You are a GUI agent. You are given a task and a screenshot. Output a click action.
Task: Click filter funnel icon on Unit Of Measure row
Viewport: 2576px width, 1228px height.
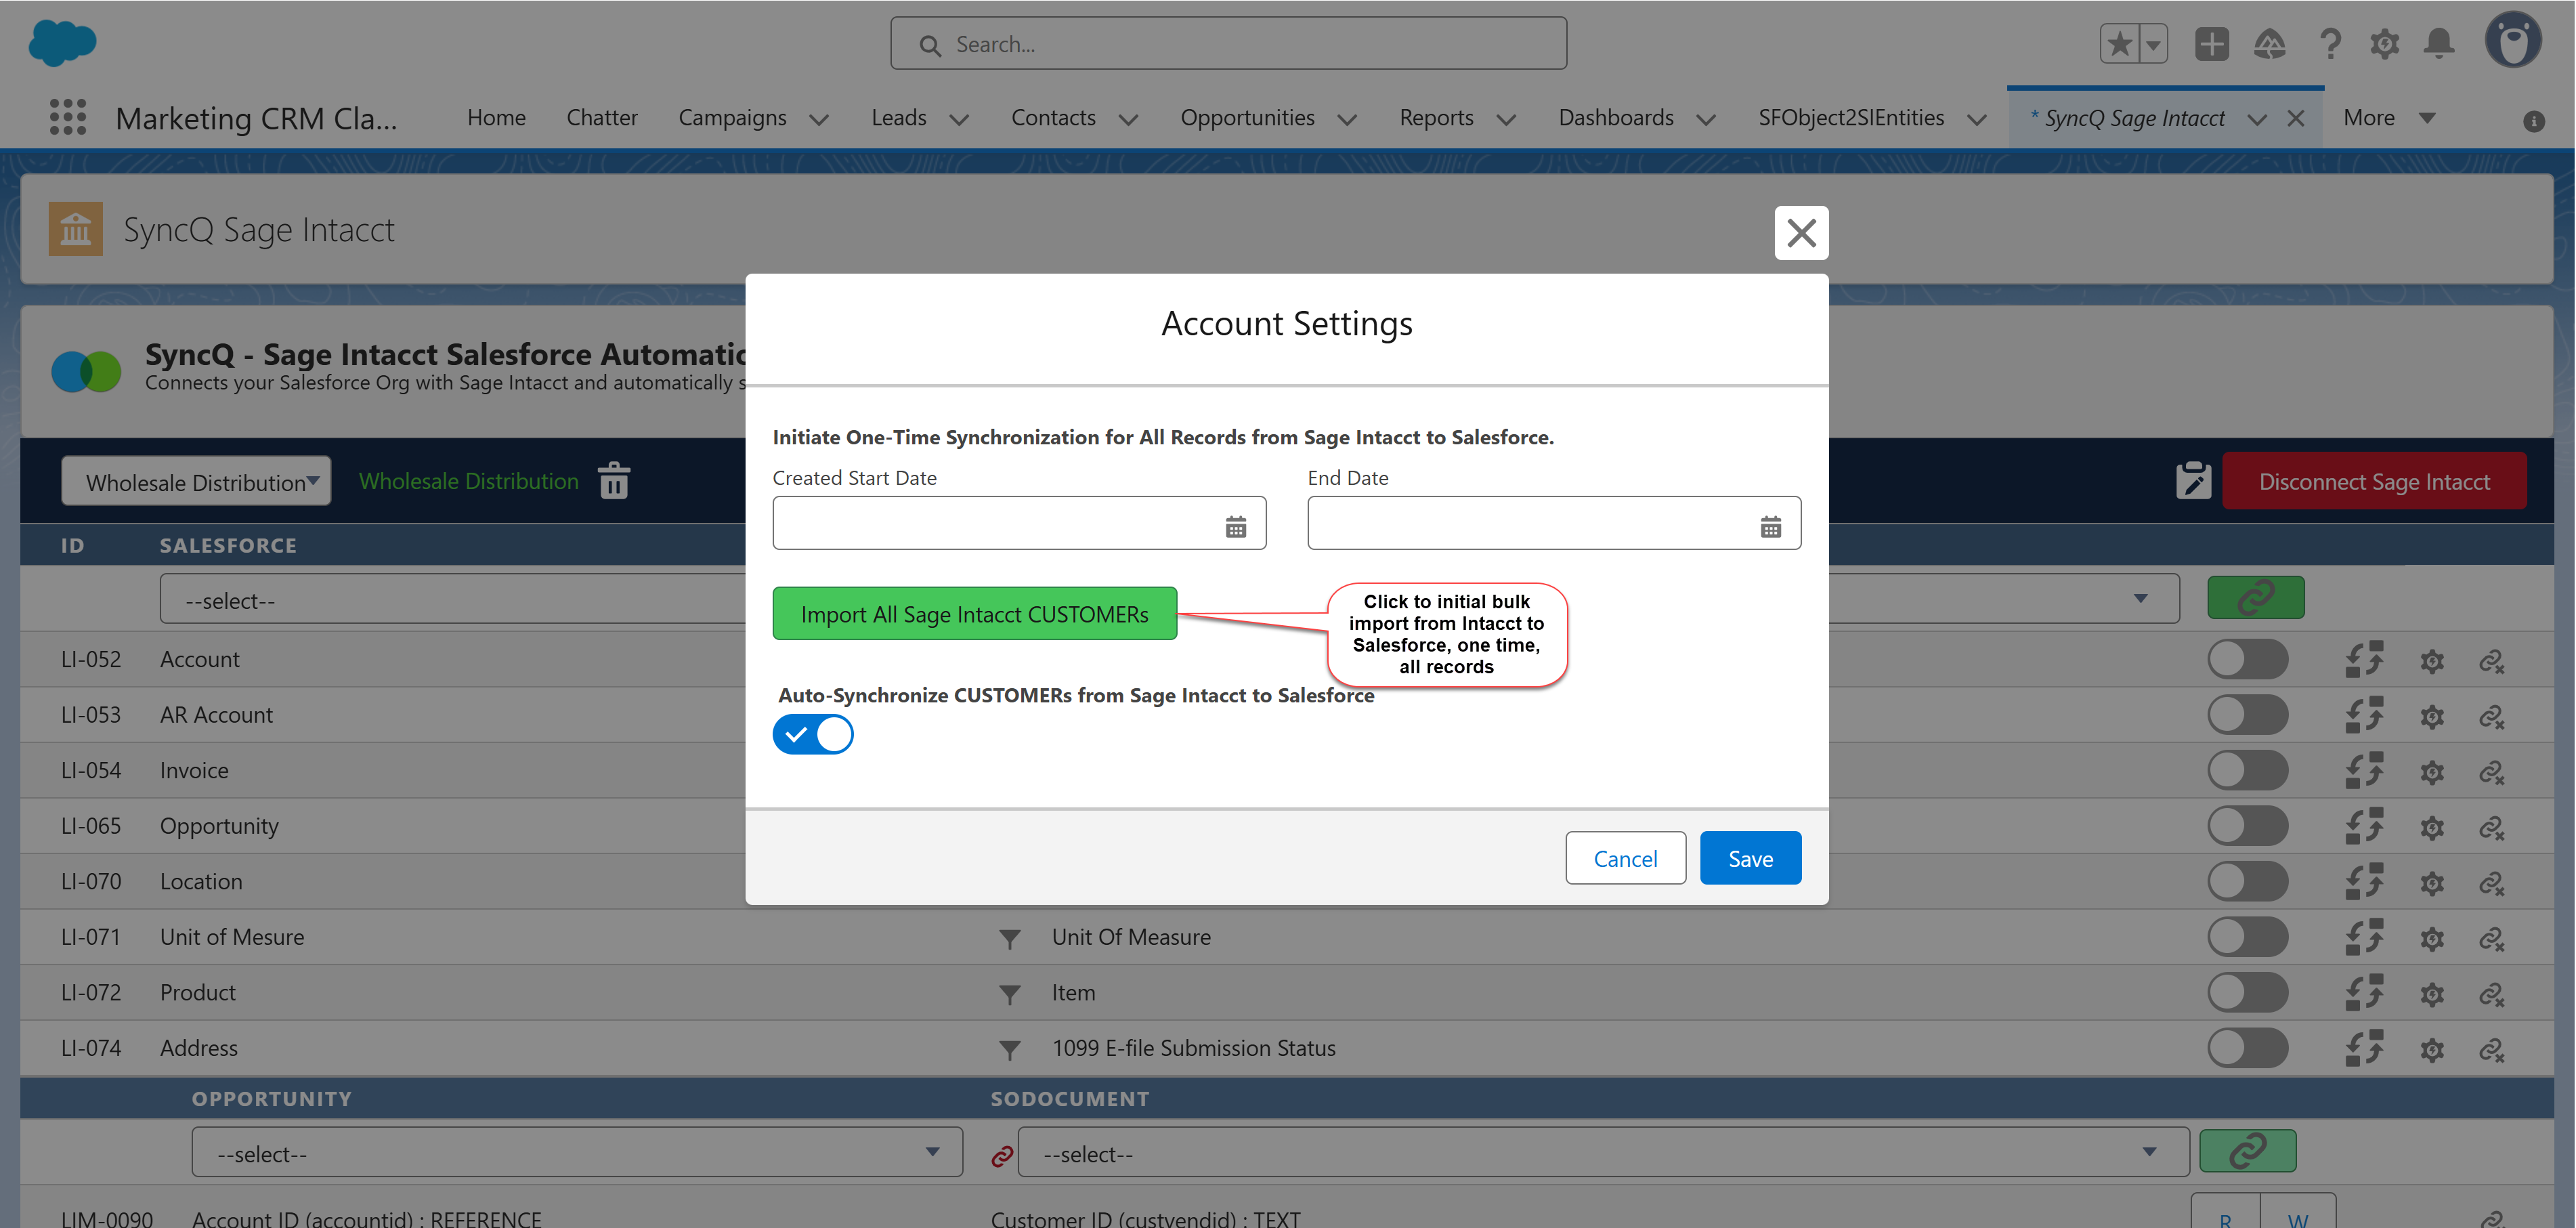coord(1009,938)
